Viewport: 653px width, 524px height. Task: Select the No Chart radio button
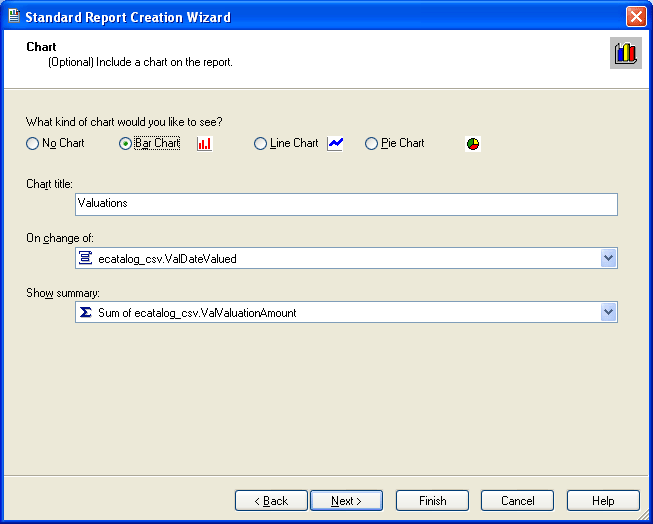(x=33, y=144)
